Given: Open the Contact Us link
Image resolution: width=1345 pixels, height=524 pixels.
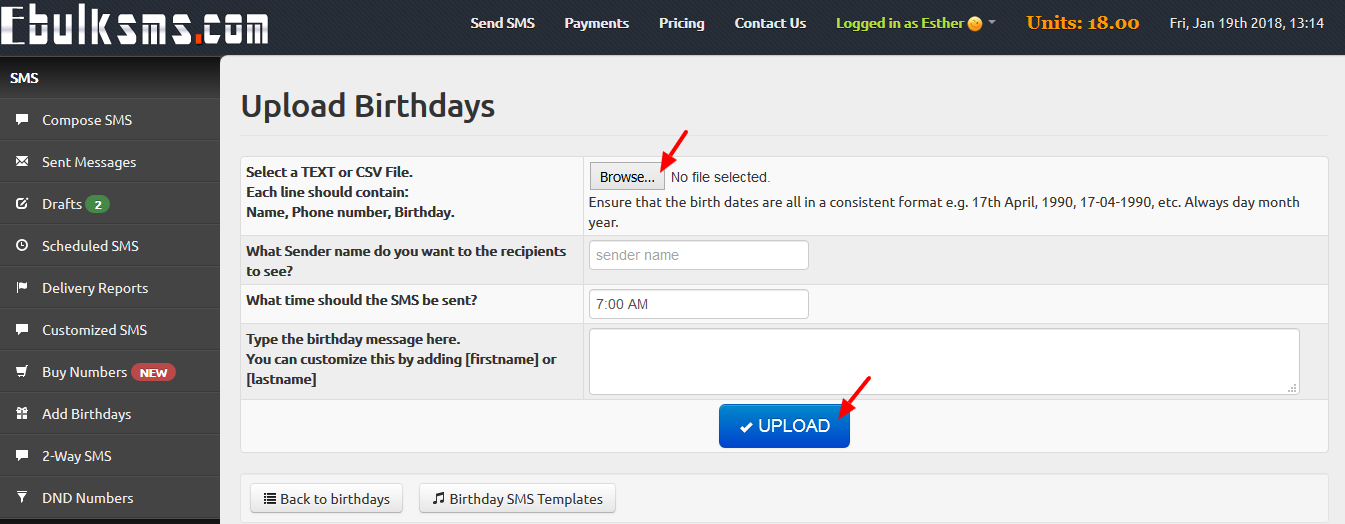Looking at the screenshot, I should click(x=770, y=23).
